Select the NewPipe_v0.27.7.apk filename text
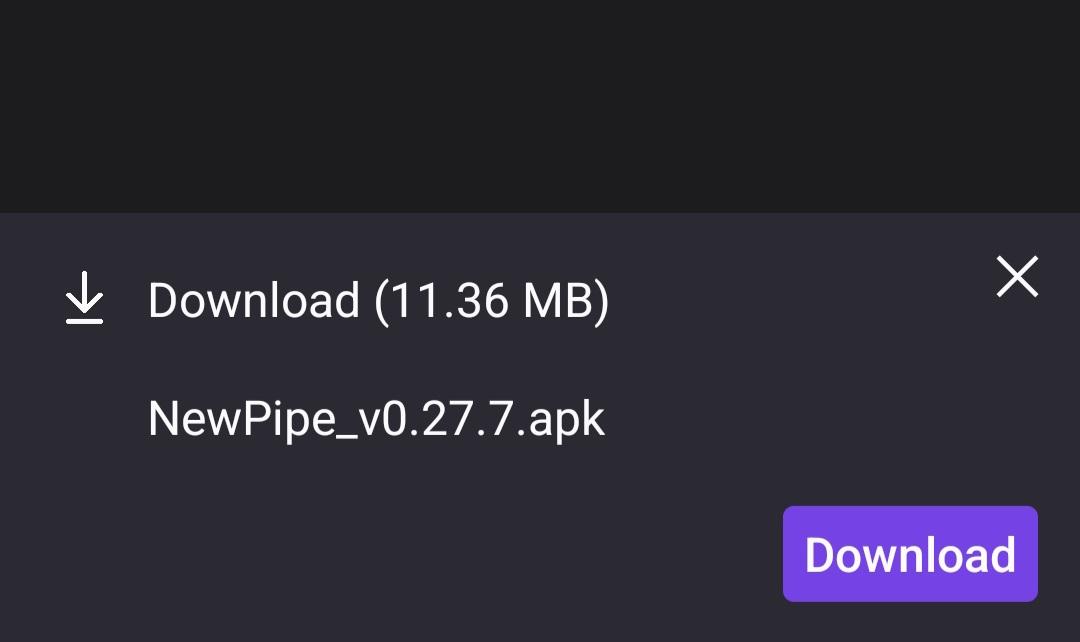 pyautogui.click(x=376, y=418)
